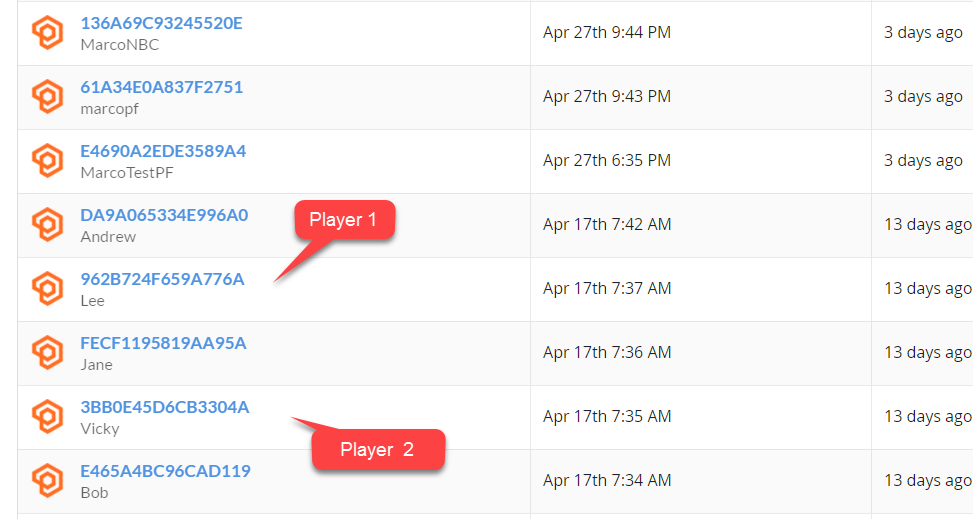Viewport: 973px width, 519px height.
Task: Select the hexagon icon for Vicky
Action: 48,417
